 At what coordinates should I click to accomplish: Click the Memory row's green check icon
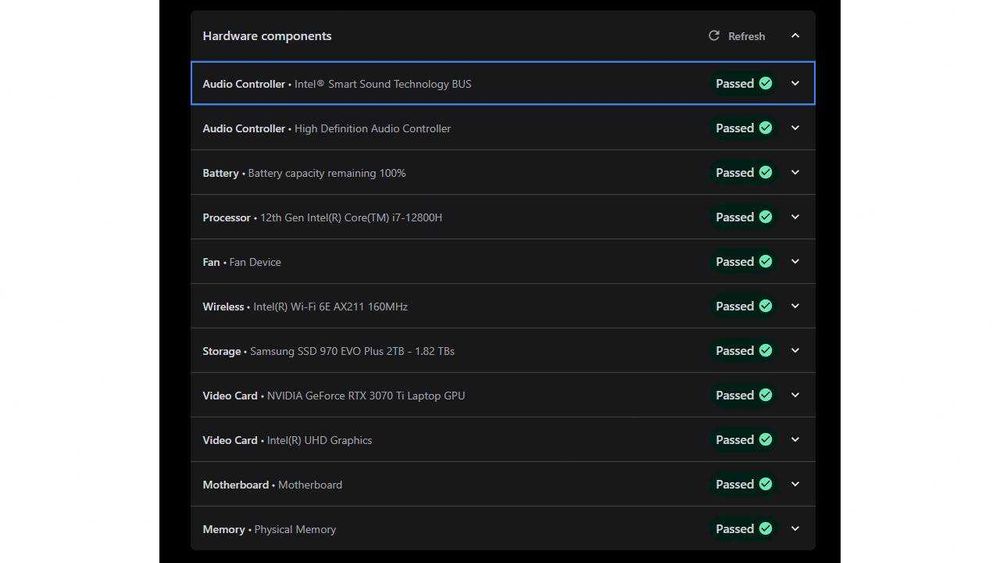pyautogui.click(x=766, y=529)
